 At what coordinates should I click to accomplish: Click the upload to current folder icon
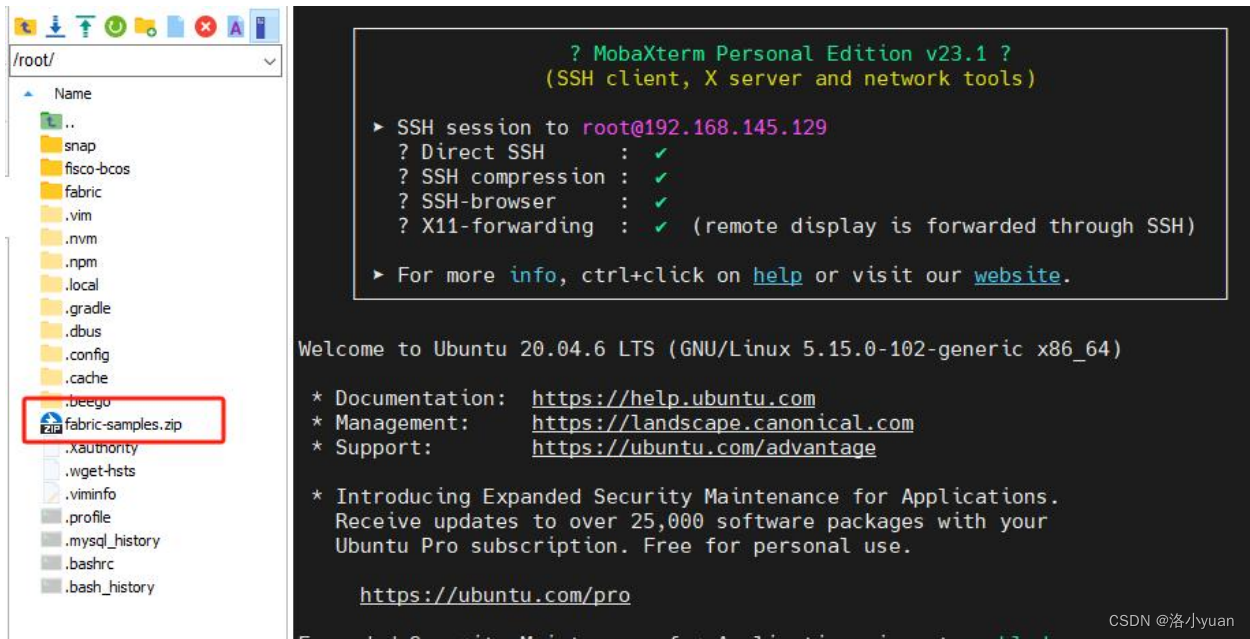[x=85, y=27]
